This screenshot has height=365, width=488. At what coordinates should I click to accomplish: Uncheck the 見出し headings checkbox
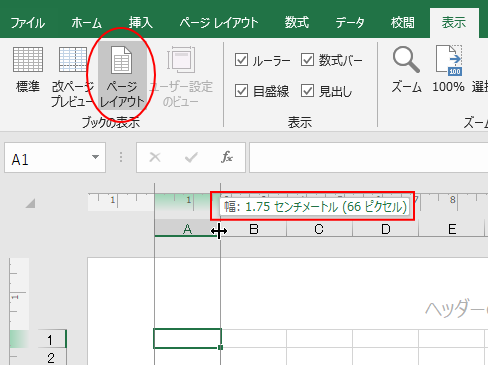(x=307, y=91)
